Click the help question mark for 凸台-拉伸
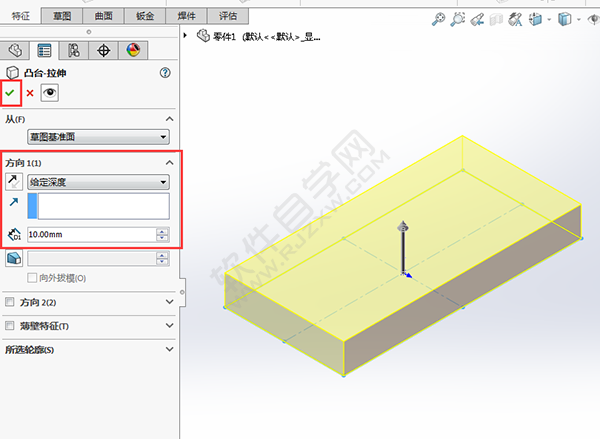 click(x=165, y=73)
